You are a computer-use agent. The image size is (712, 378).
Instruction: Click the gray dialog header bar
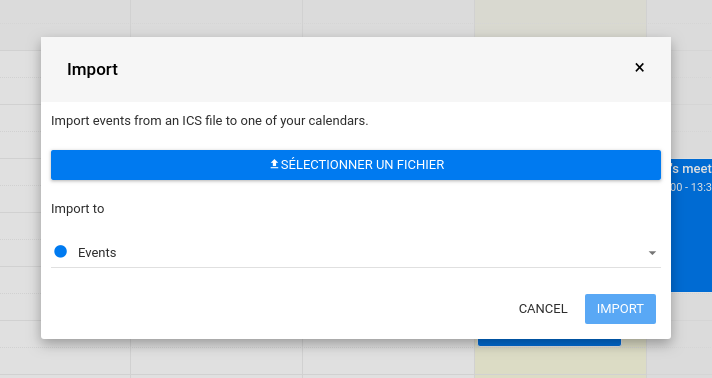(356, 70)
